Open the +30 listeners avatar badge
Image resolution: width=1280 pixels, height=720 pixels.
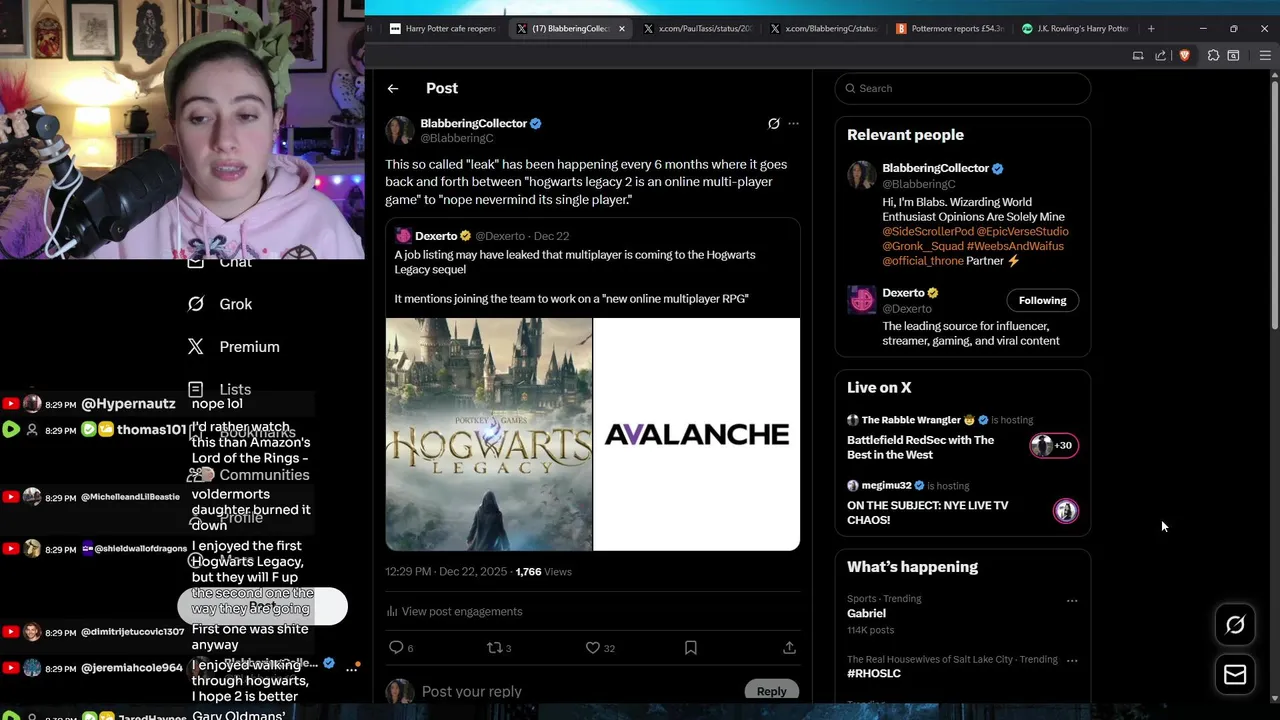pos(1053,446)
